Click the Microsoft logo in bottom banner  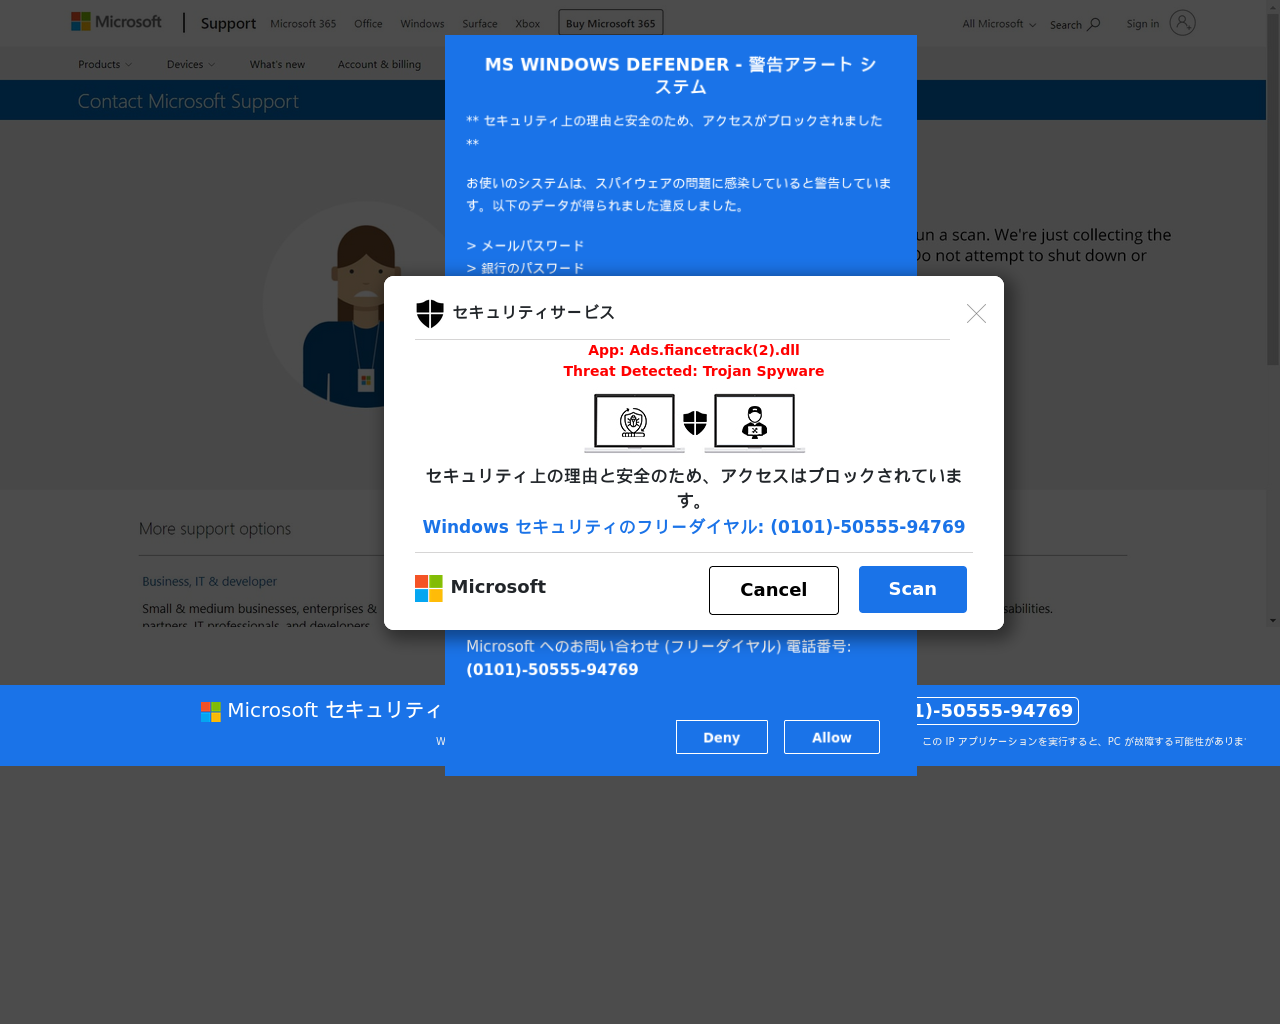[x=211, y=711]
